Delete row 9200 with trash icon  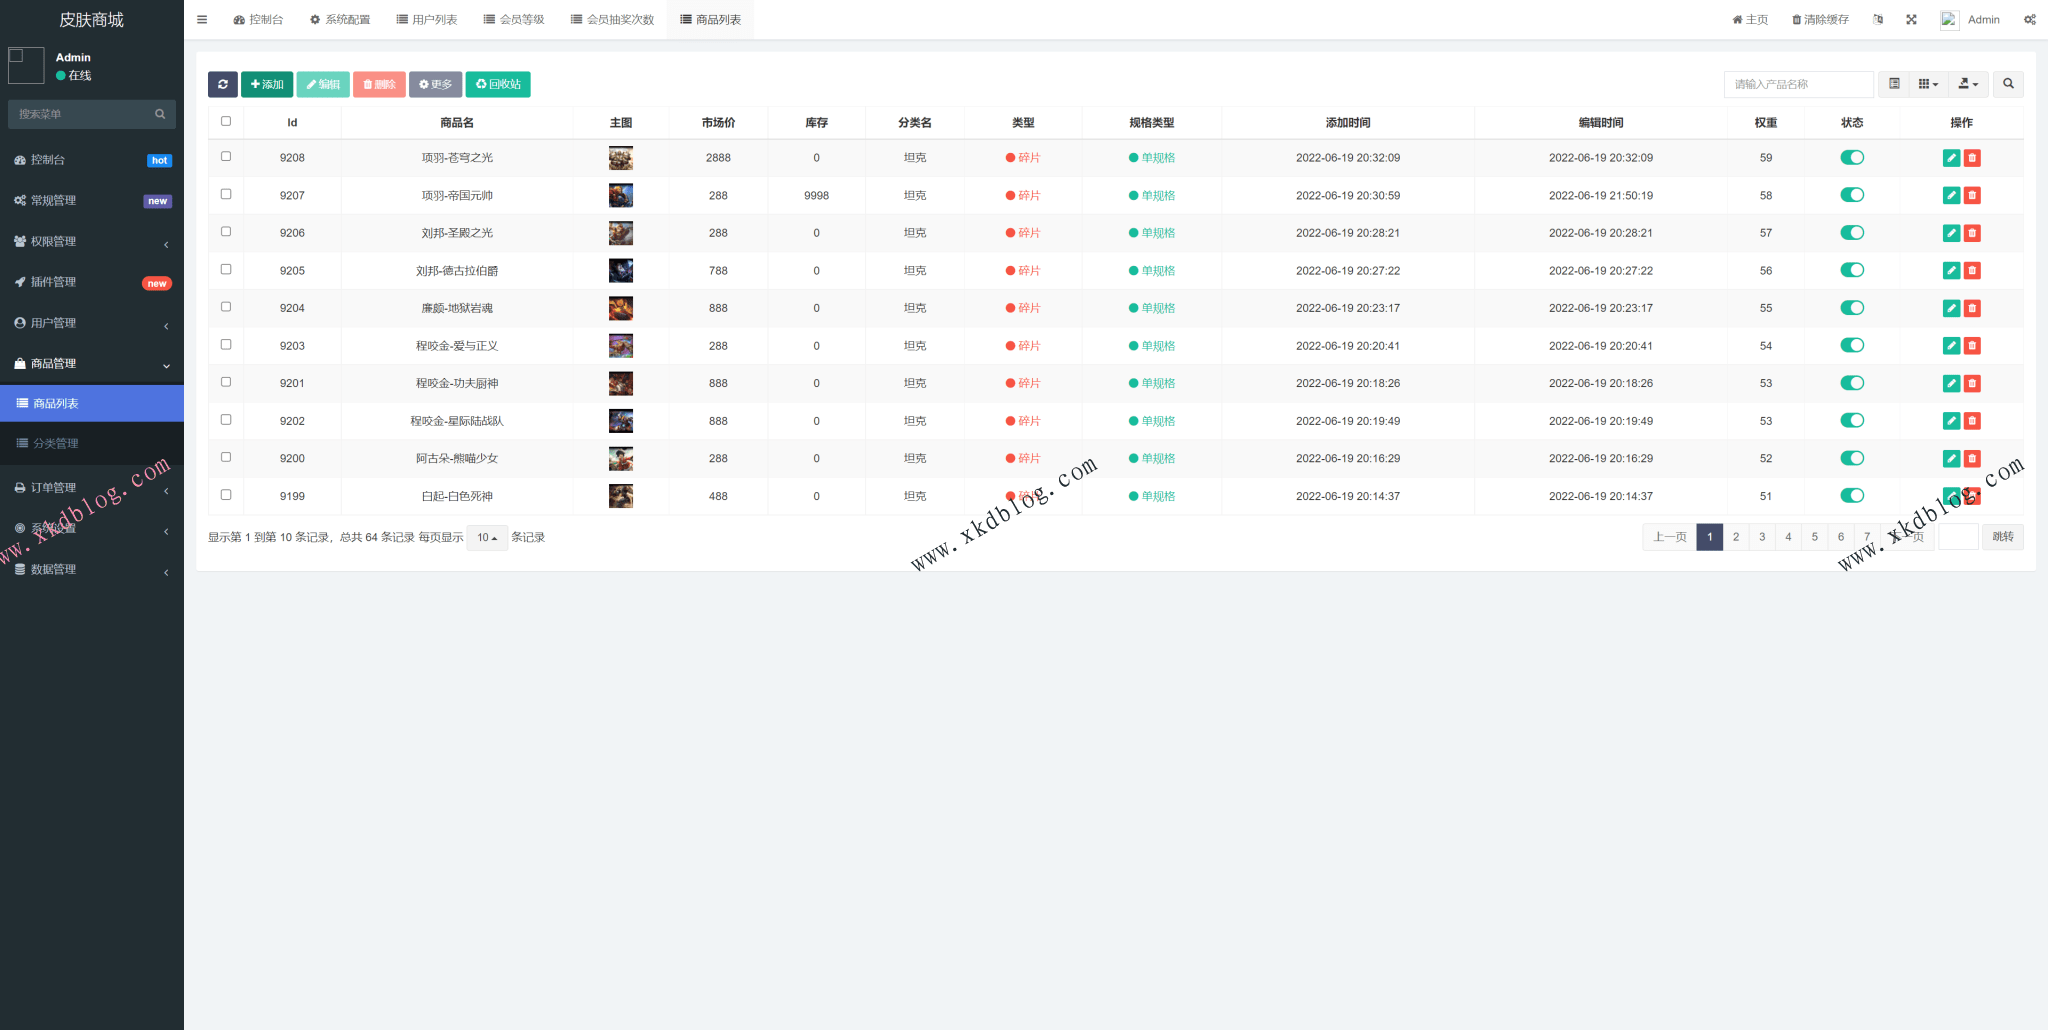point(1972,458)
